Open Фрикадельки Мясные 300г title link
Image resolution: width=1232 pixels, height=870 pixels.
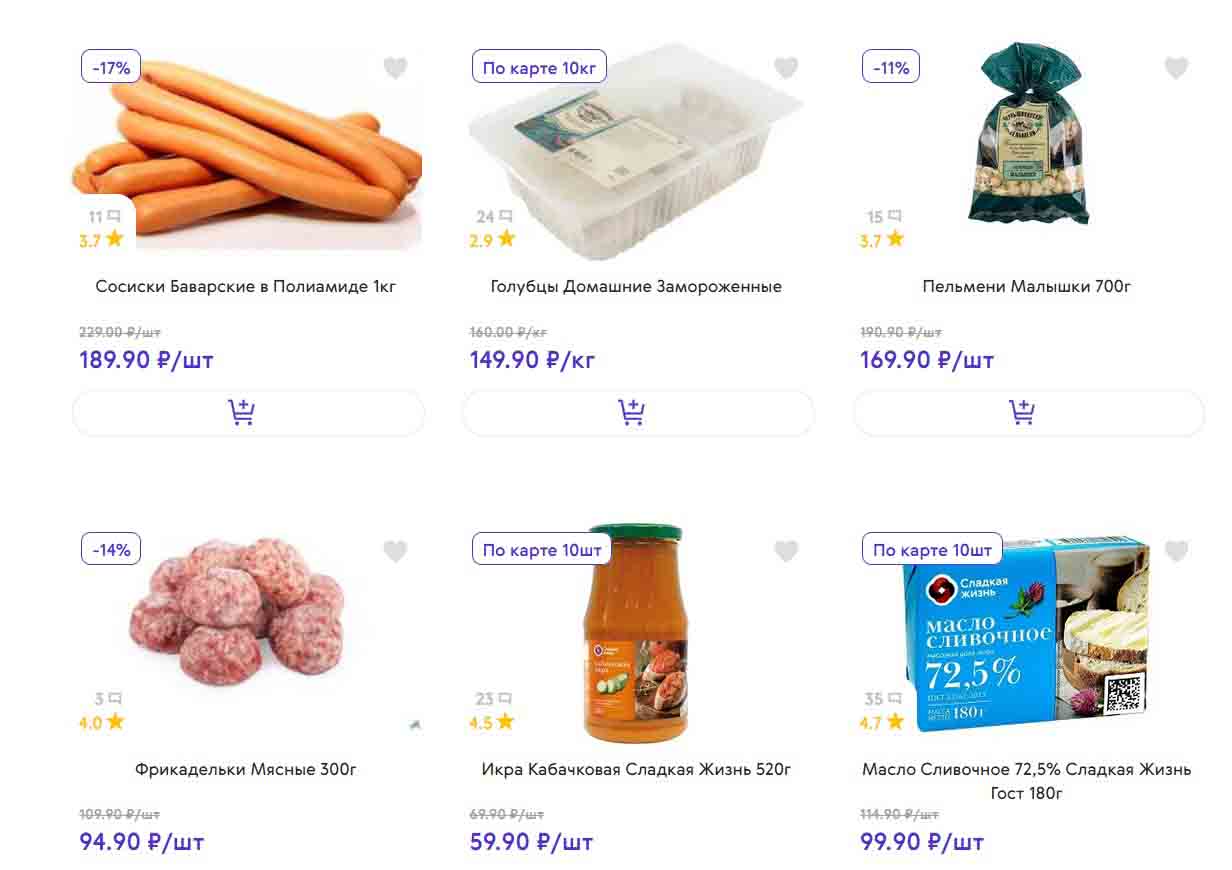coord(246,770)
